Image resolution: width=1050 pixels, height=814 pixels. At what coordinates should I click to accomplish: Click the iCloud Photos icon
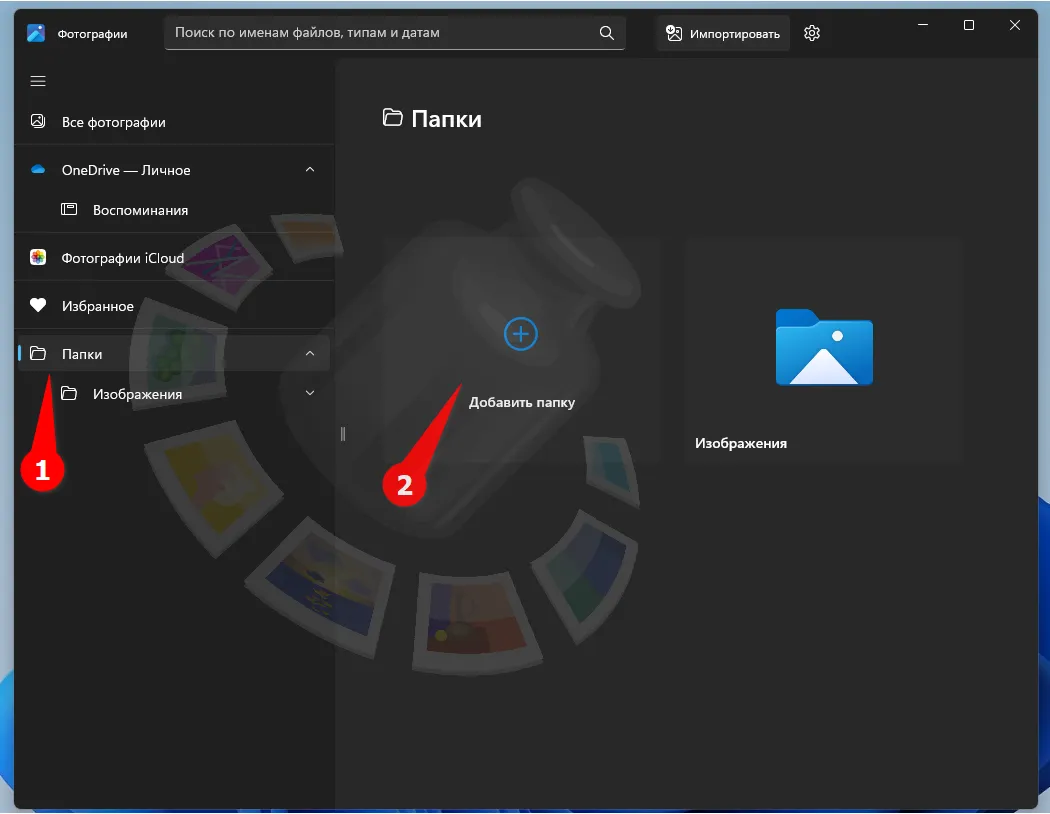point(38,258)
